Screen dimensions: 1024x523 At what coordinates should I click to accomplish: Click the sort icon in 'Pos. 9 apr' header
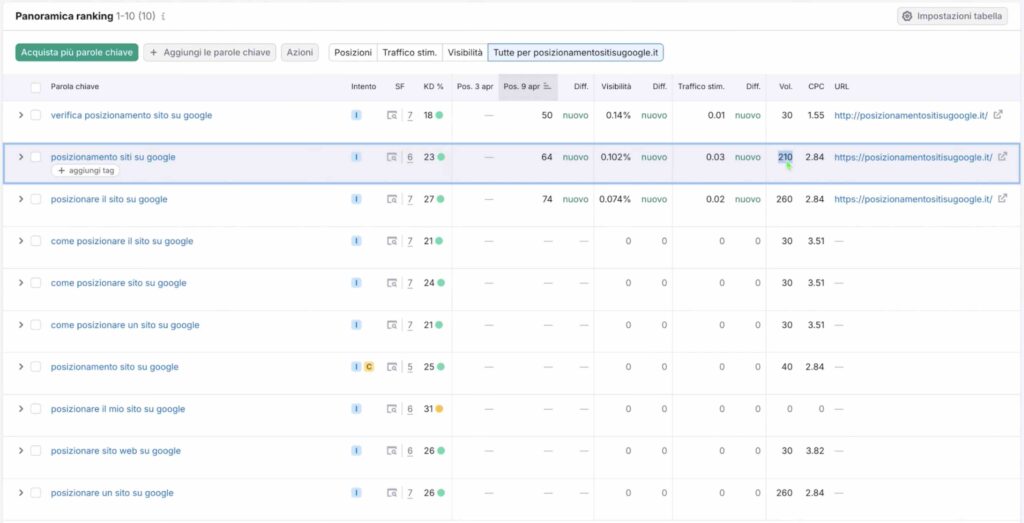547,87
